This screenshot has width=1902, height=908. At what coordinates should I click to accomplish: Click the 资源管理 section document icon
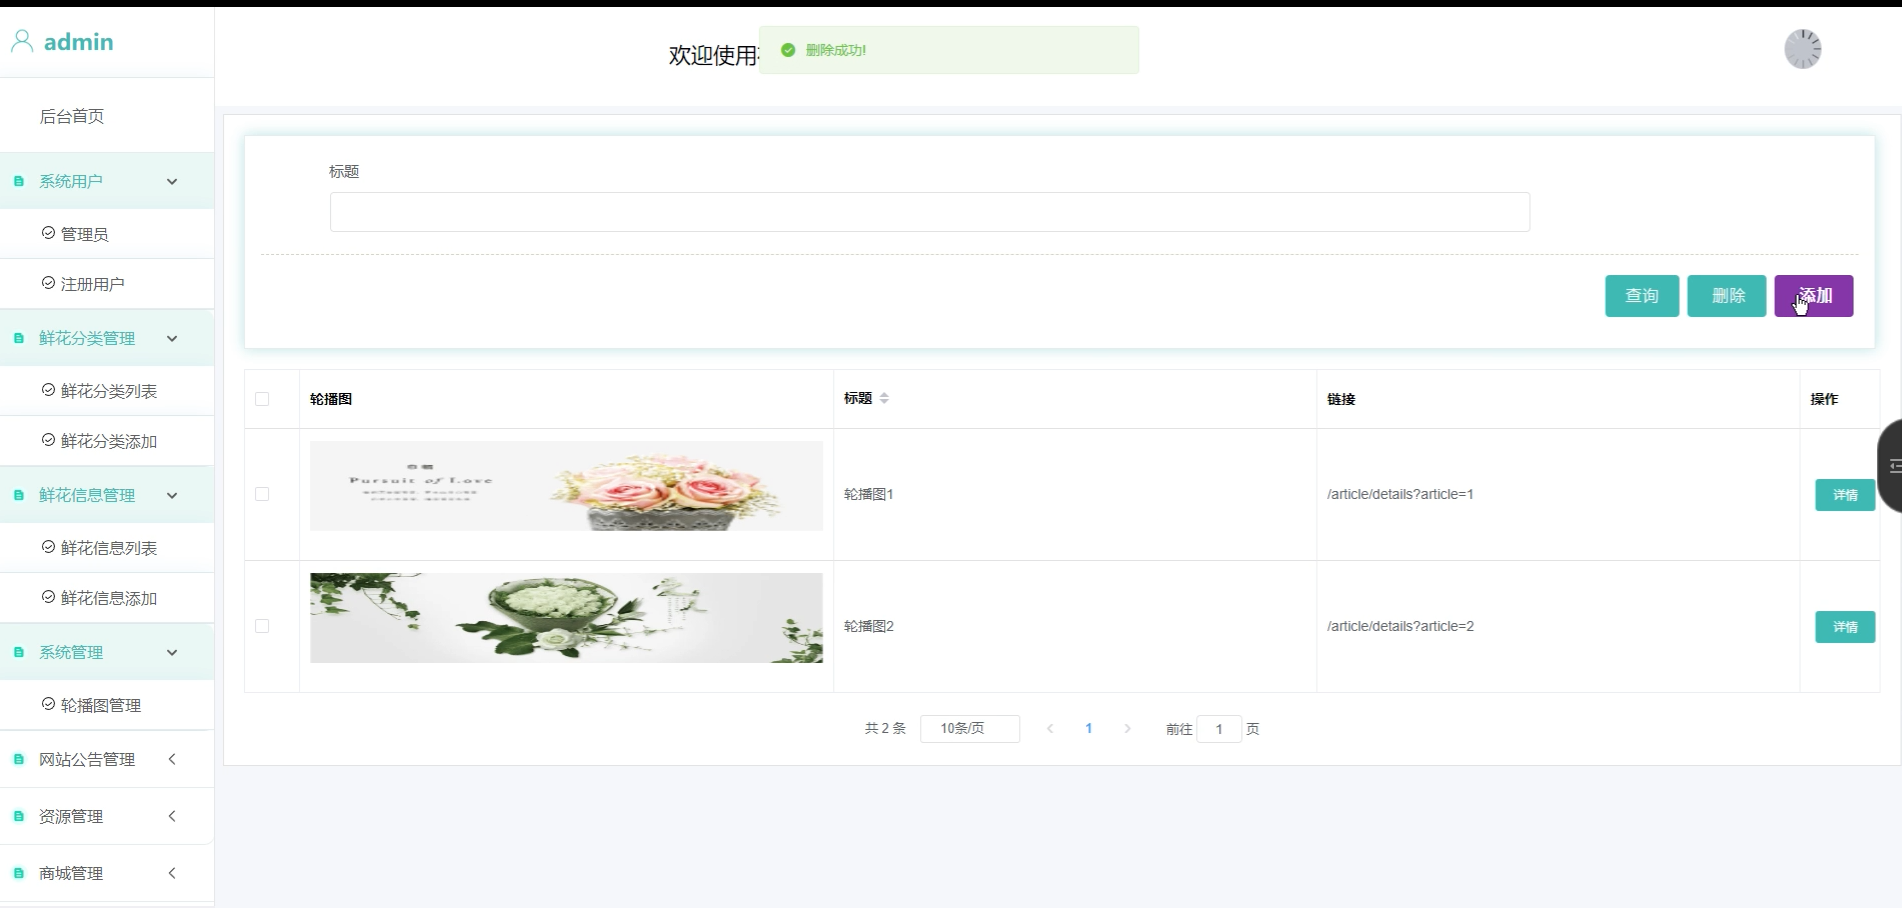18,816
